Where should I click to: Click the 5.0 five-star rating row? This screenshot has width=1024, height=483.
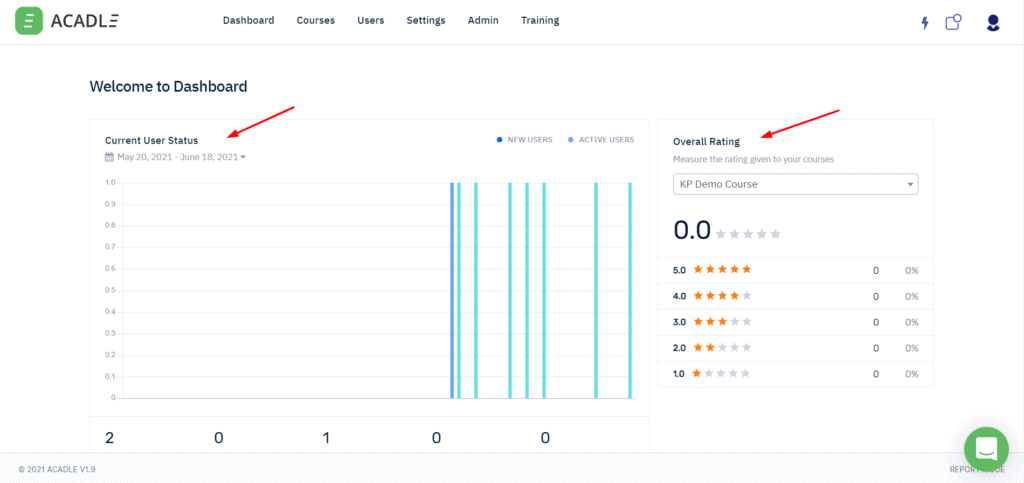pos(795,270)
